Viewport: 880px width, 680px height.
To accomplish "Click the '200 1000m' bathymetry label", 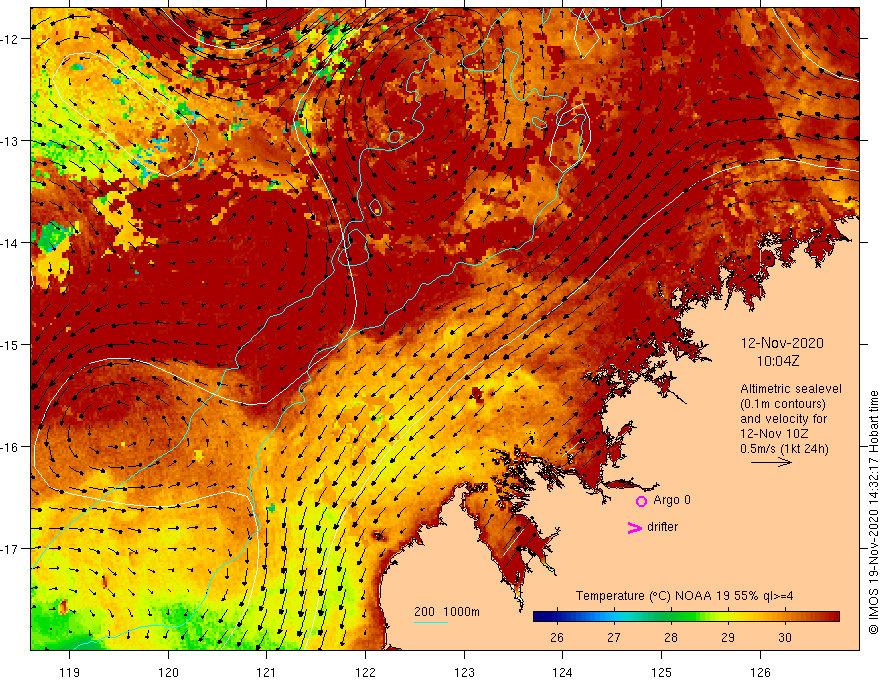I will pos(447,612).
